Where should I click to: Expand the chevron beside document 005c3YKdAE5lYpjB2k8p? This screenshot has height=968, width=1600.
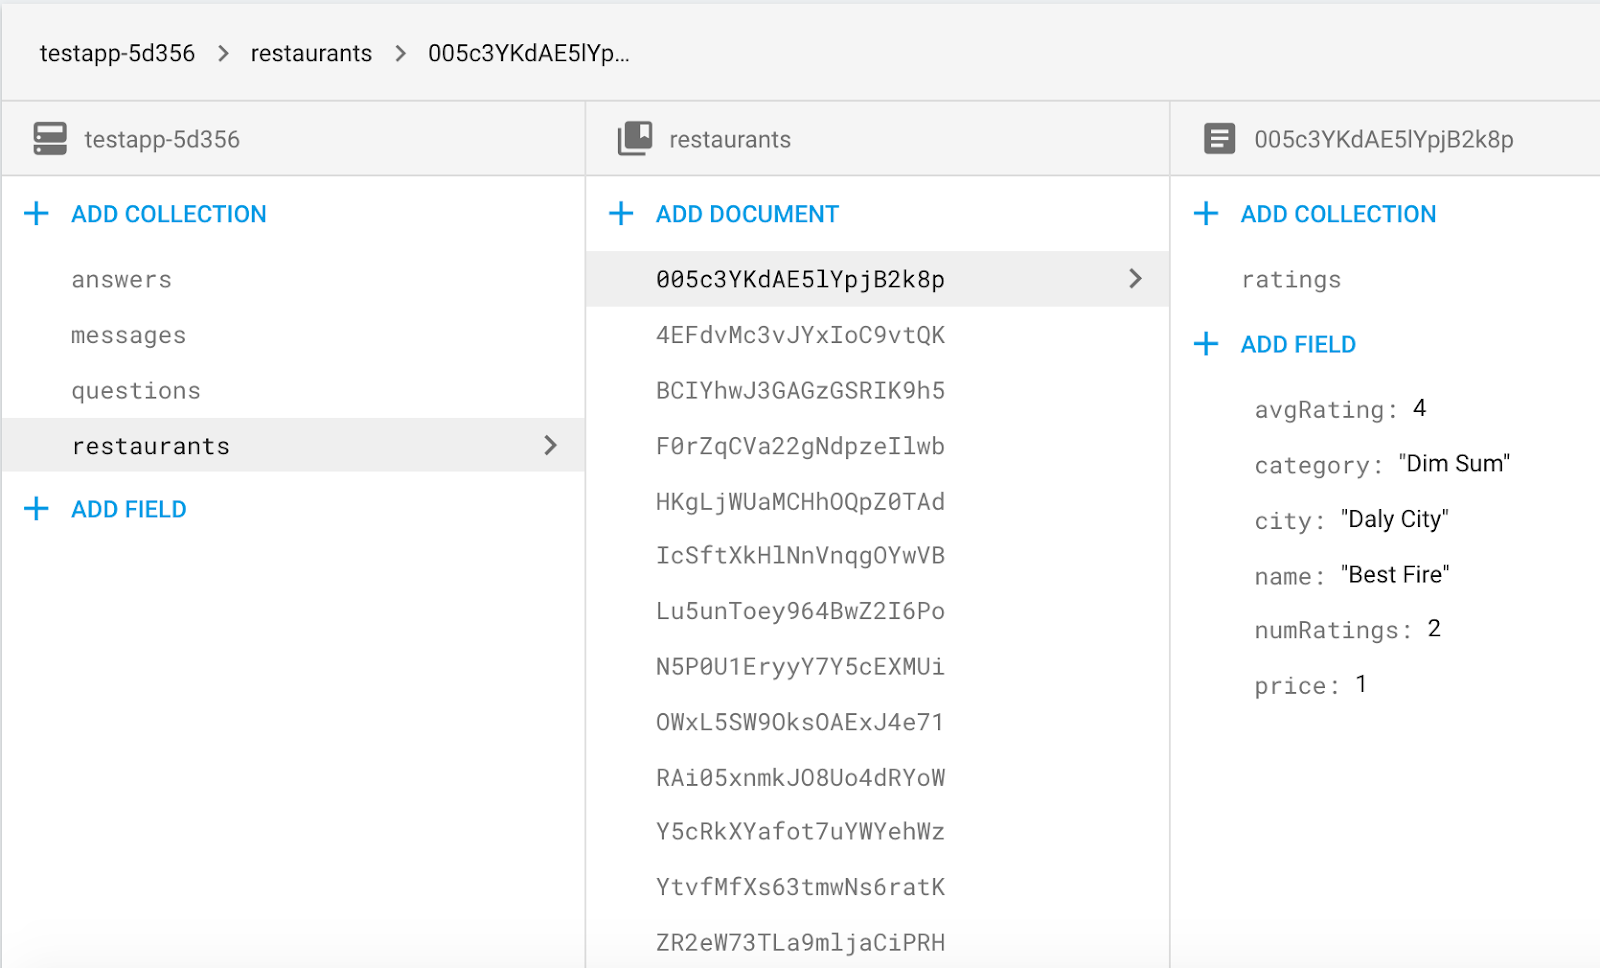[x=1135, y=279]
